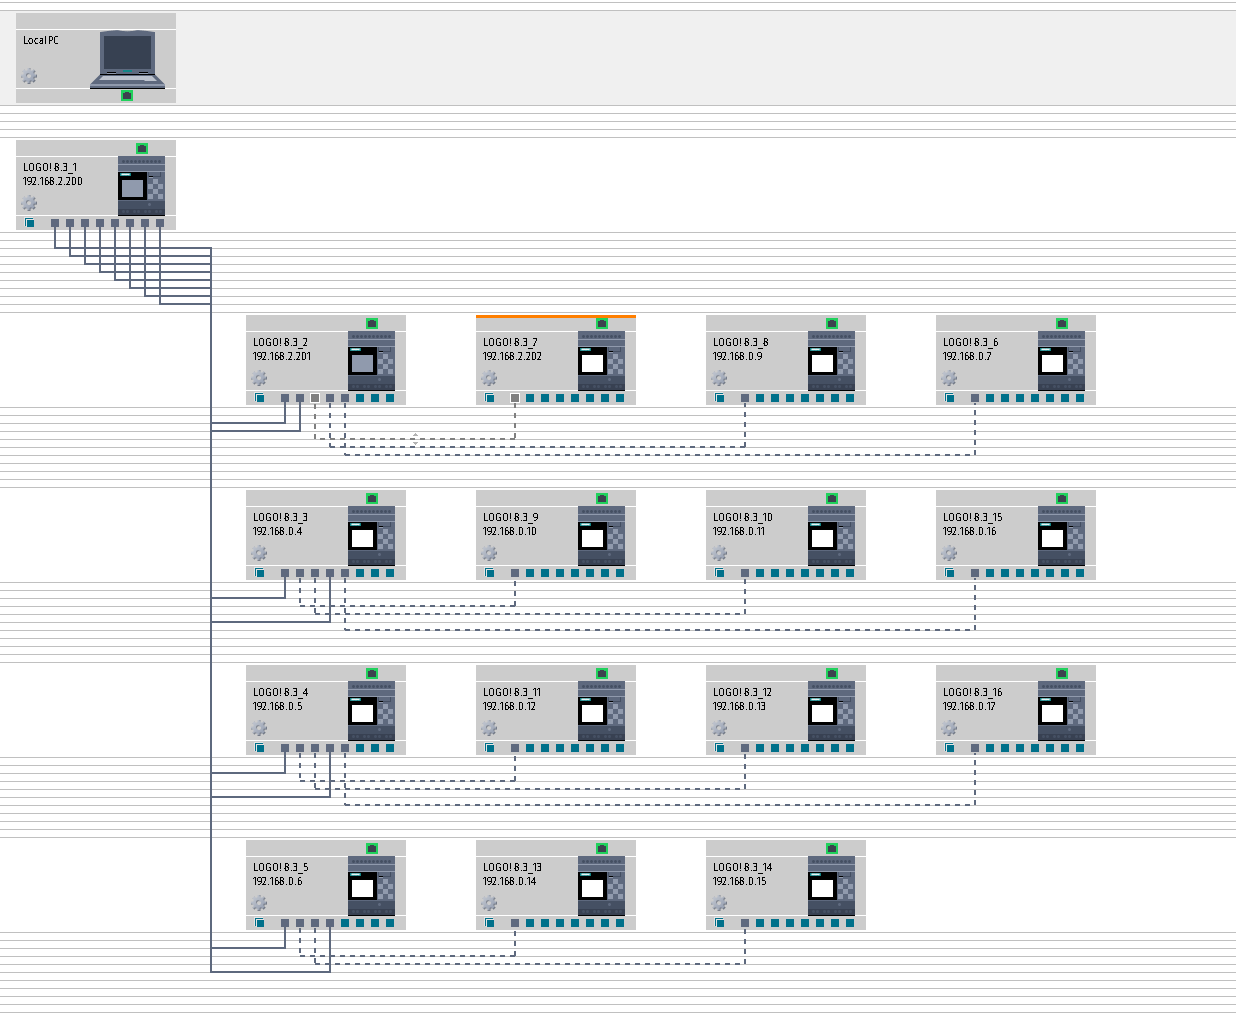This screenshot has height=1033, width=1236.
Task: Open settings gear of LOGO! 8.3_9
Action: point(489,554)
